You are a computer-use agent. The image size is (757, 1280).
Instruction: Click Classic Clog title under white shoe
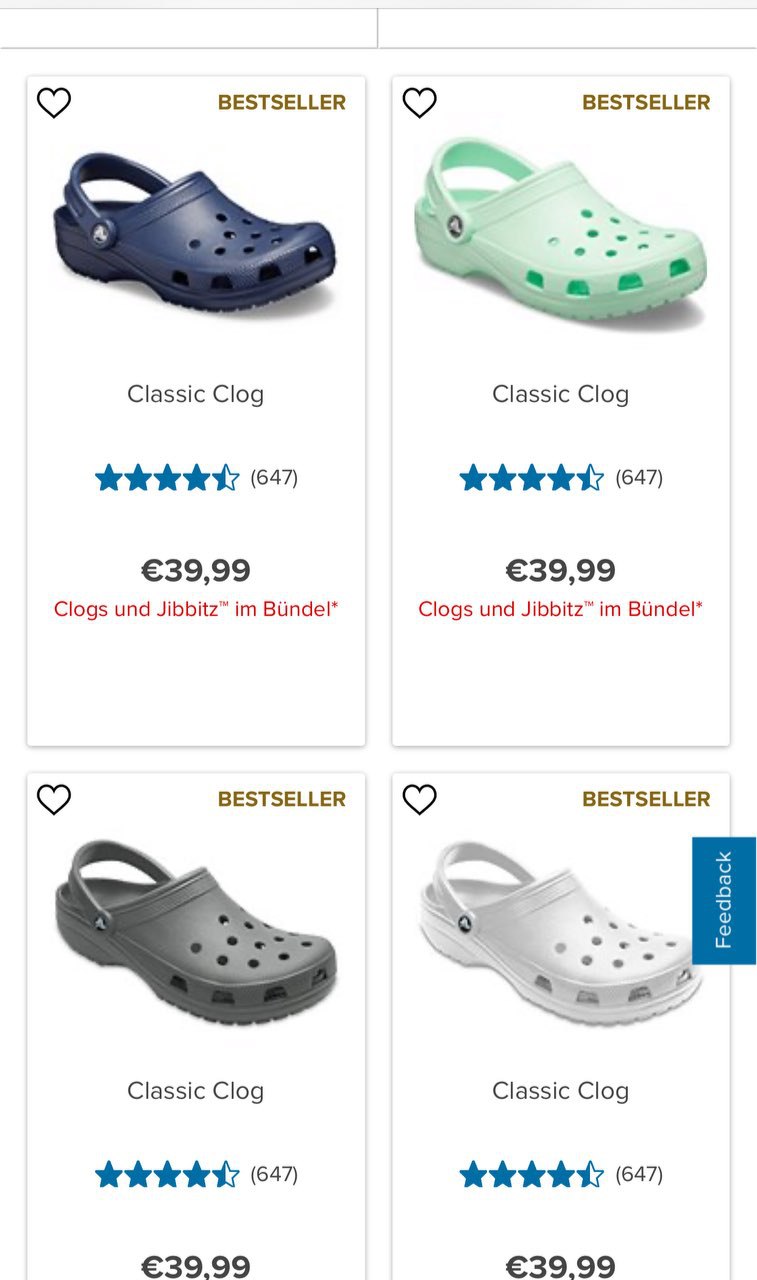(x=561, y=1091)
